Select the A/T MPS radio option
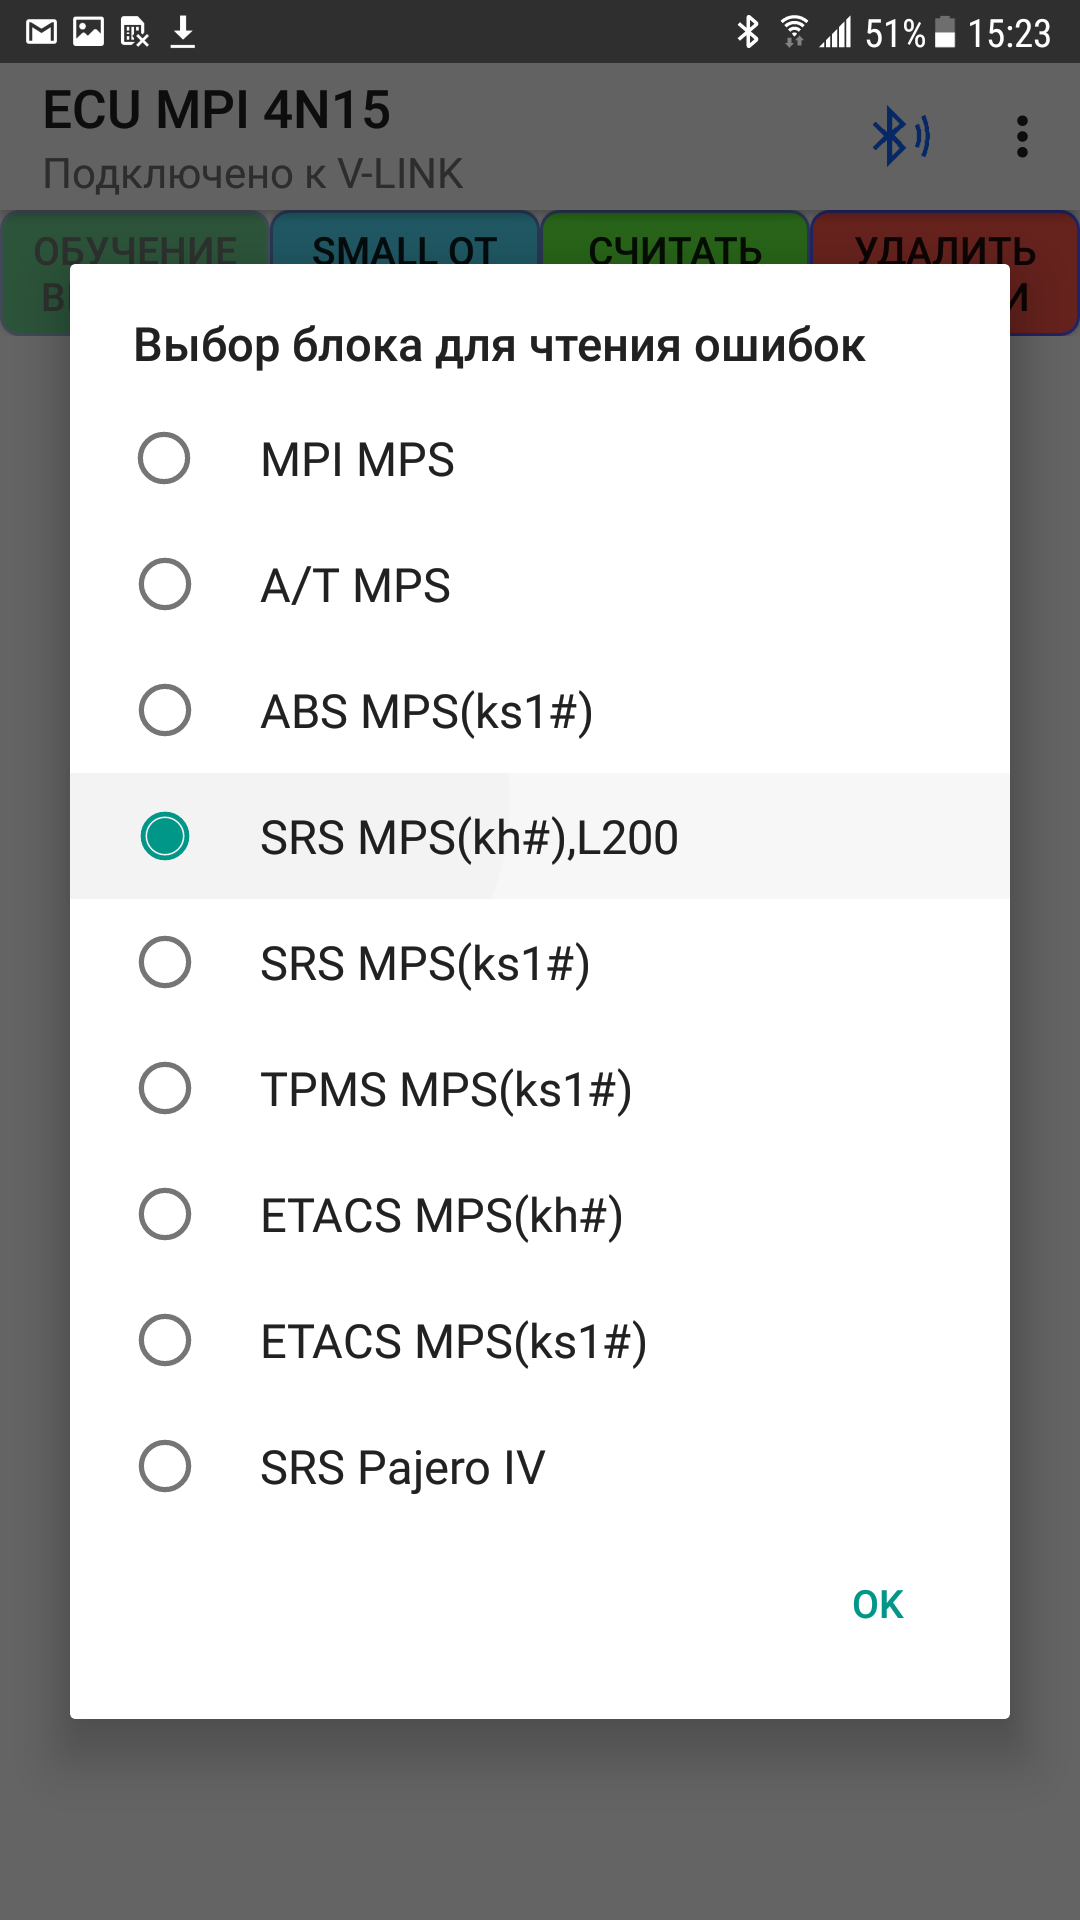Image resolution: width=1080 pixels, height=1920 pixels. point(165,585)
